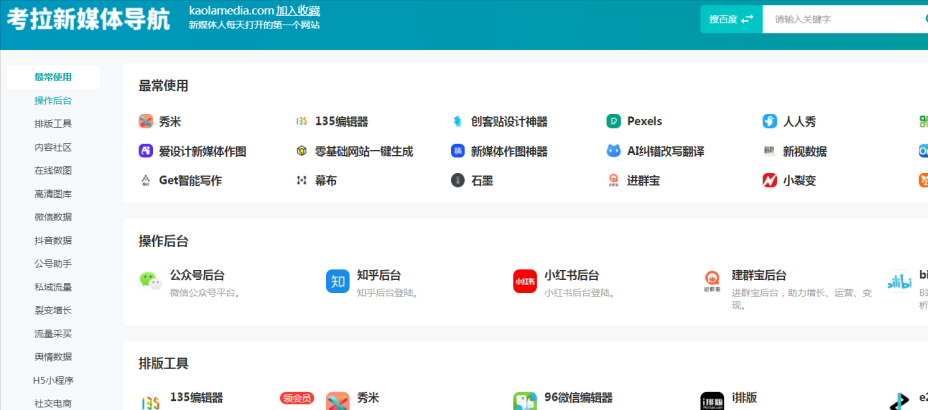Screen dimensions: 928x410
Task: Open the 石墨 dark round icon
Action: pyautogui.click(x=457, y=180)
